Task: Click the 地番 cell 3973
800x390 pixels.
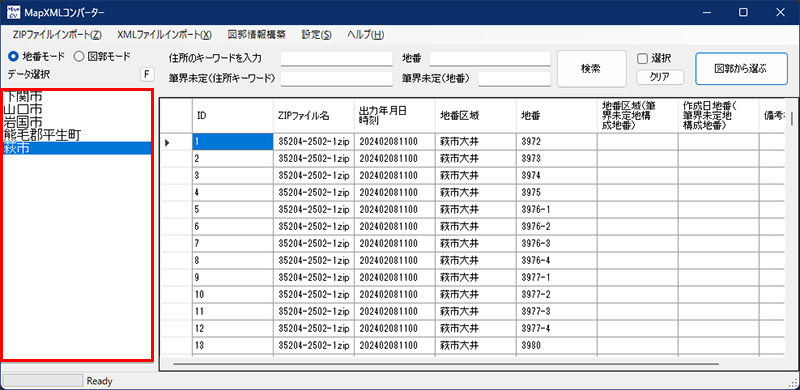Action: tap(557, 159)
